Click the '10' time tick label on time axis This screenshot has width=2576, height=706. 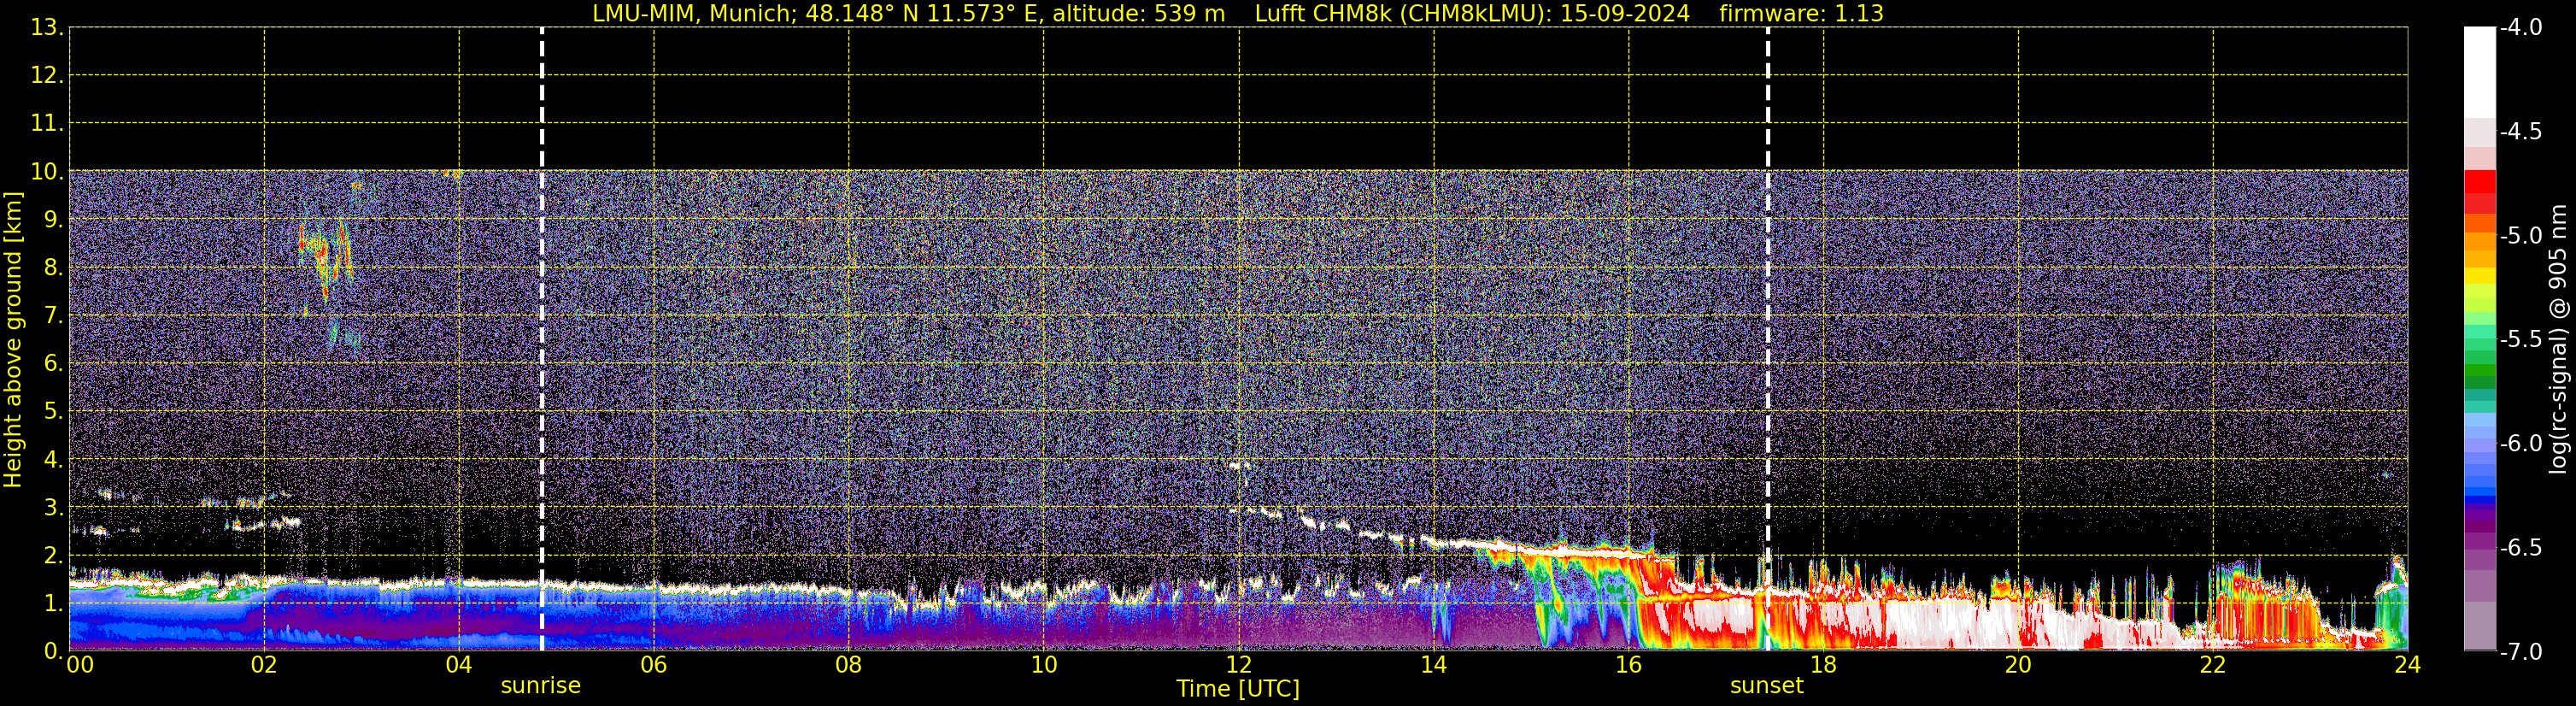tap(1044, 665)
